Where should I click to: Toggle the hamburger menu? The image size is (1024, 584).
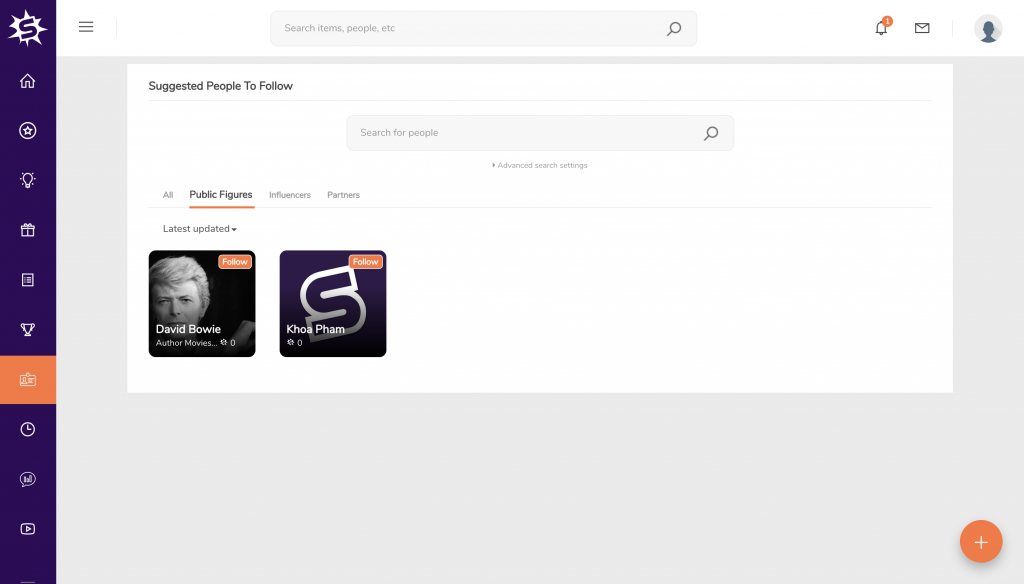point(86,27)
